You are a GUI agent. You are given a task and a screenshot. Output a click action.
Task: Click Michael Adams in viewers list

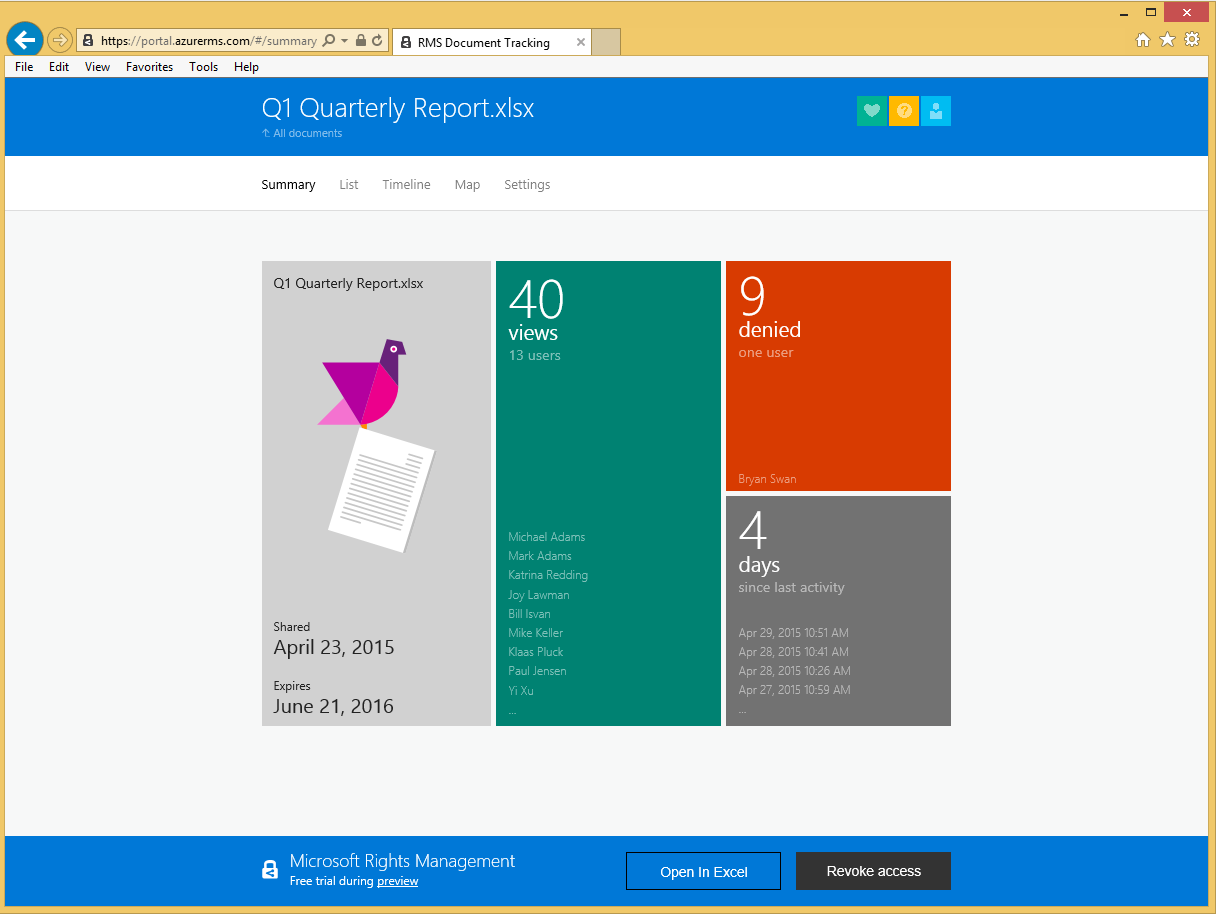[547, 537]
